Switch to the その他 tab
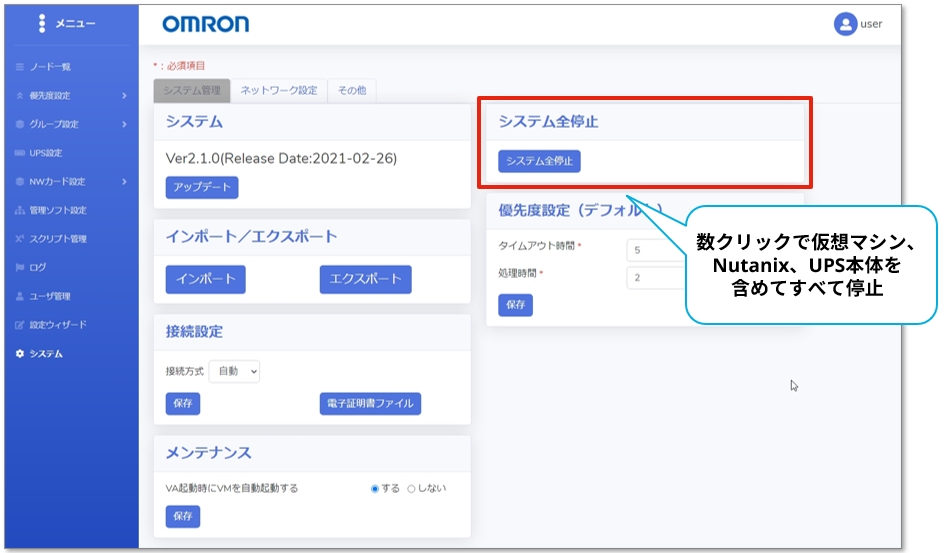The height and width of the screenshot is (553, 946). click(352, 90)
